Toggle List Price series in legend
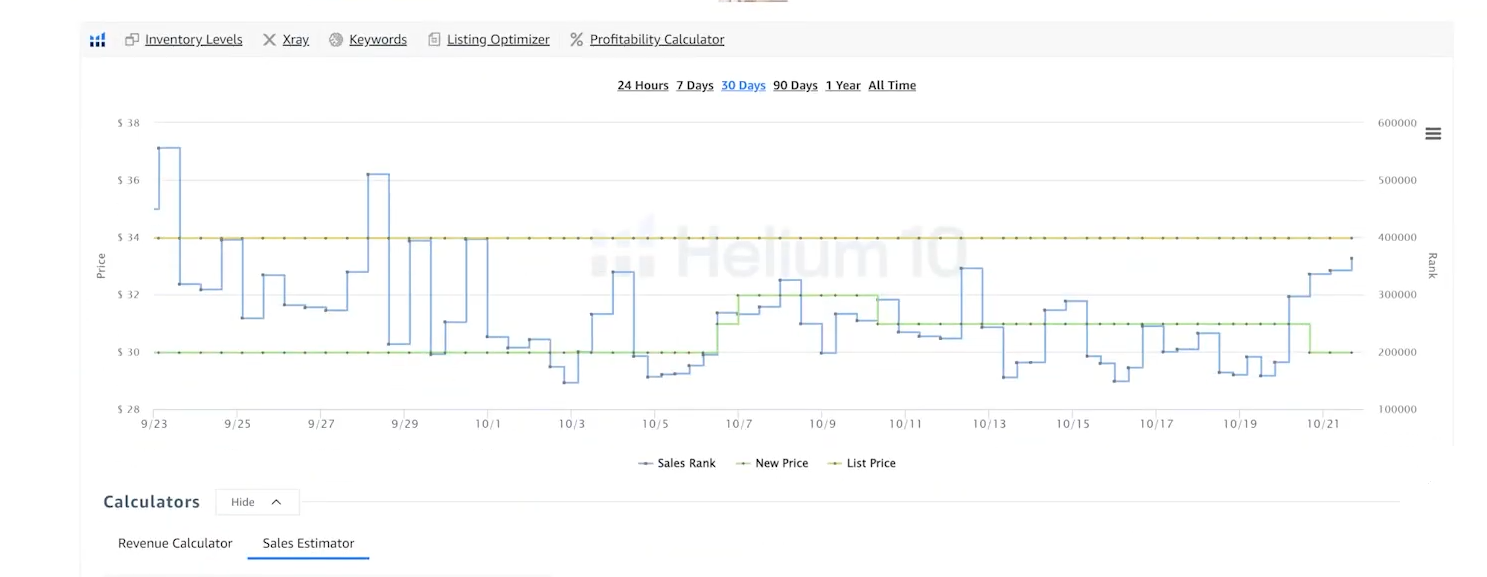This screenshot has width=1487, height=577. (x=861, y=464)
